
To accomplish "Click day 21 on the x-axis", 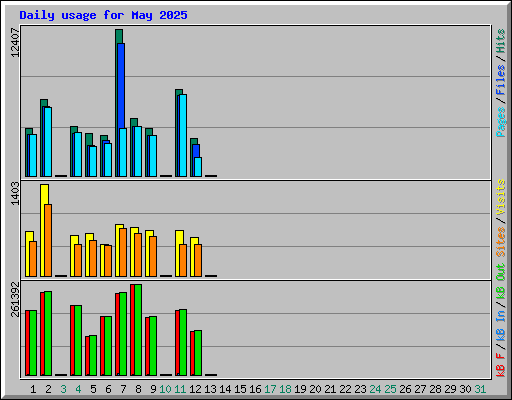I will [331, 389].
